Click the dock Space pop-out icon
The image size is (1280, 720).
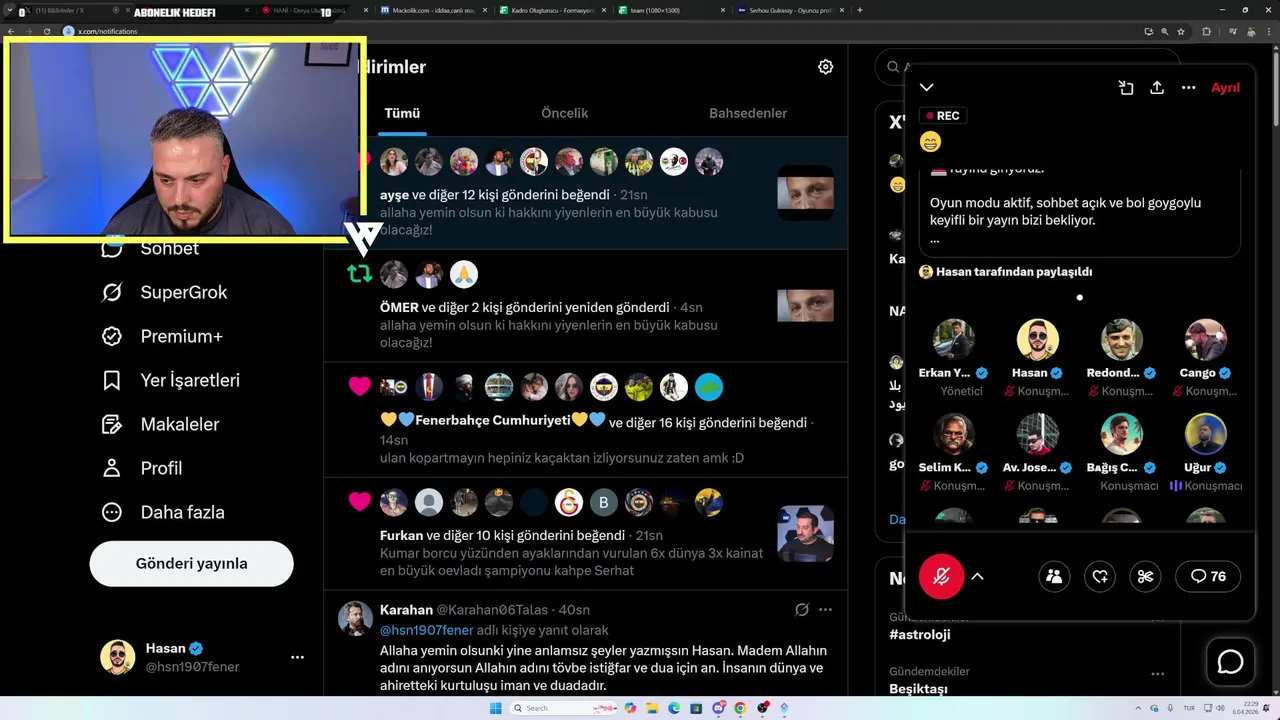[x=1126, y=88]
